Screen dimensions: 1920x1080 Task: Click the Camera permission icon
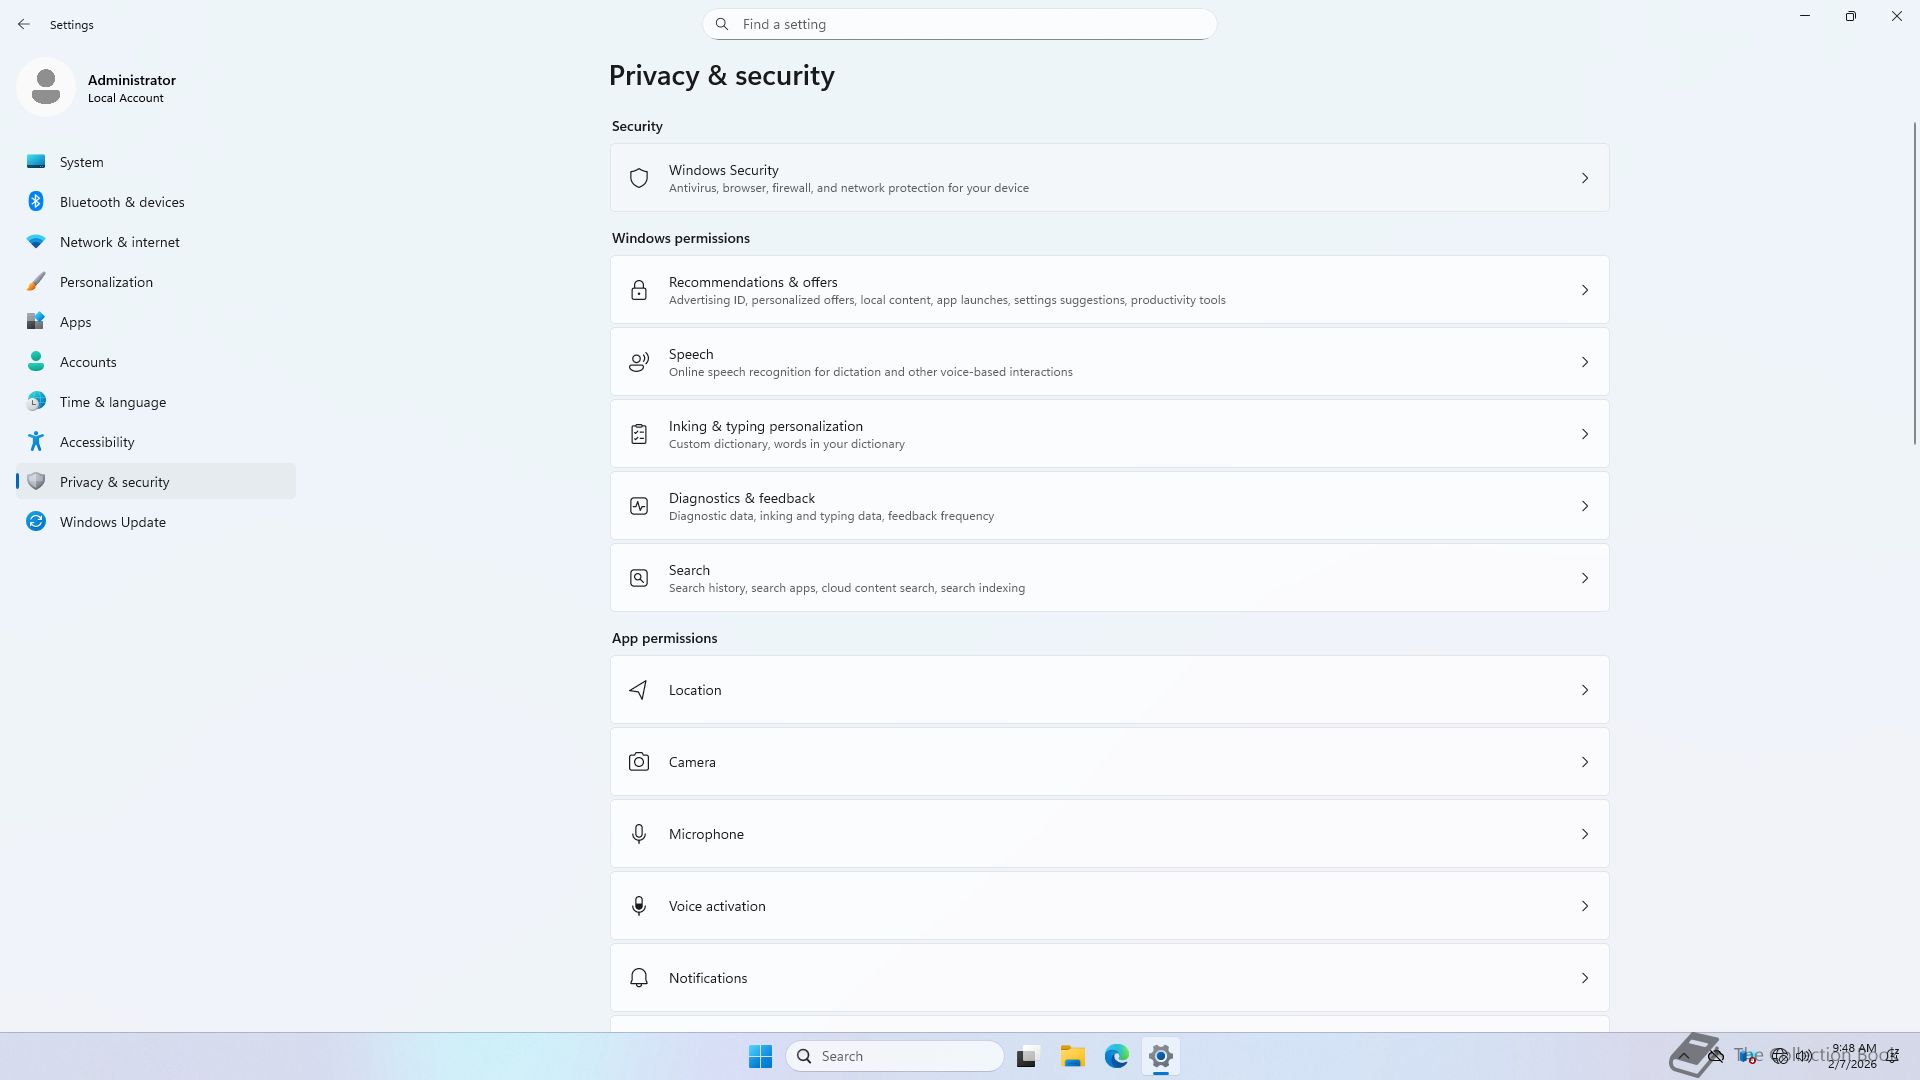[639, 762]
